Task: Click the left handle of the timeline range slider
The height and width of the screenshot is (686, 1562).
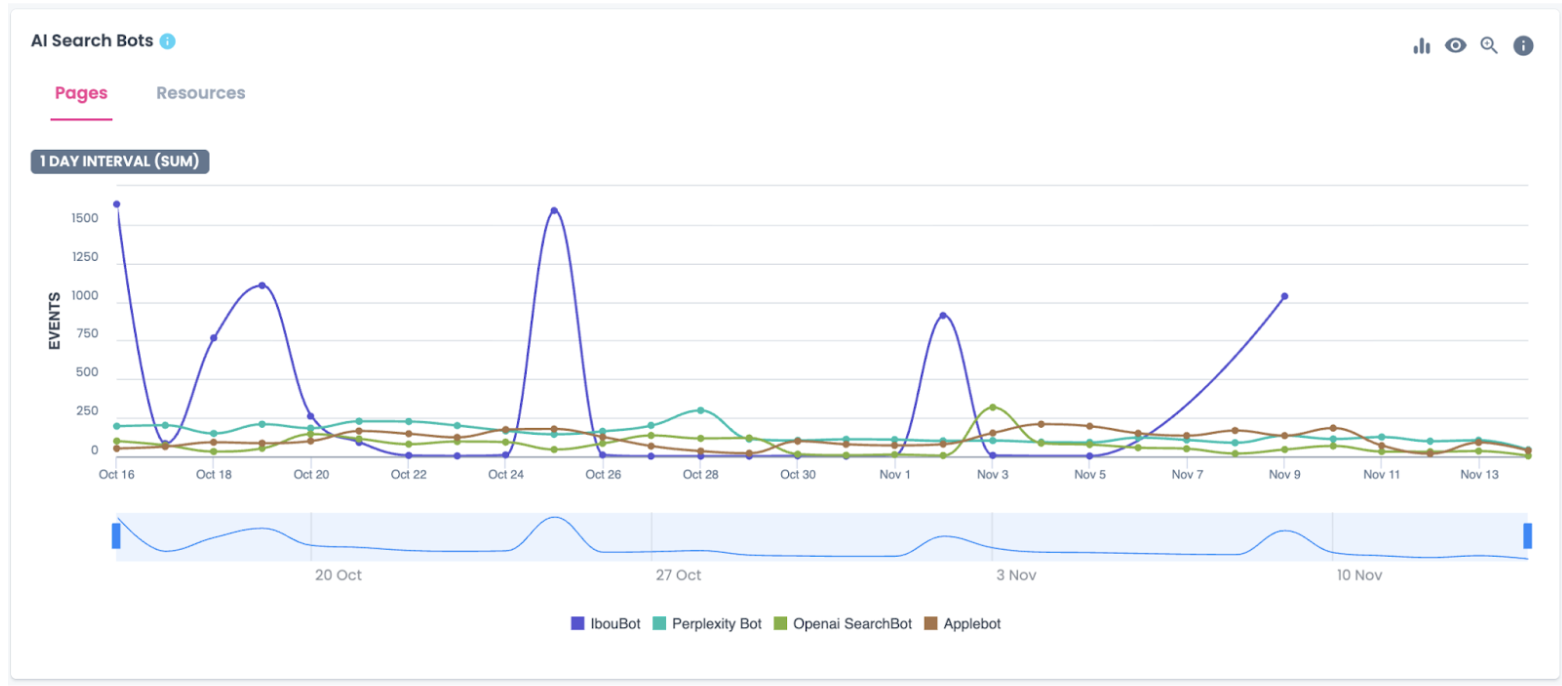Action: (116, 537)
